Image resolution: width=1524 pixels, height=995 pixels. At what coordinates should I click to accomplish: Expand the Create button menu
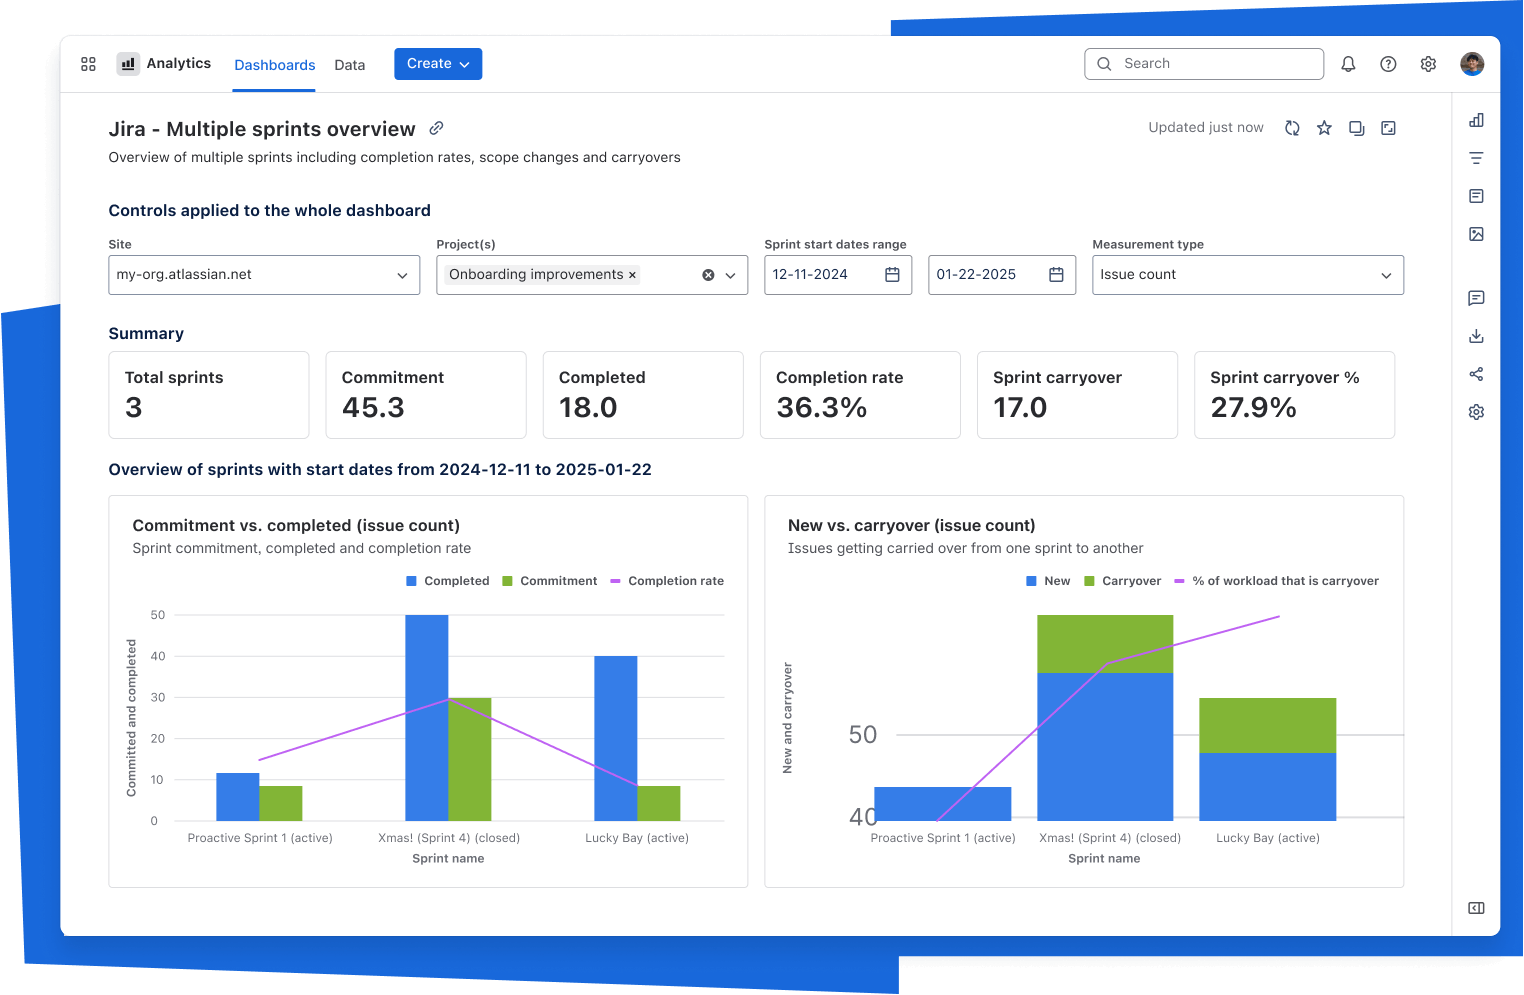[438, 64]
